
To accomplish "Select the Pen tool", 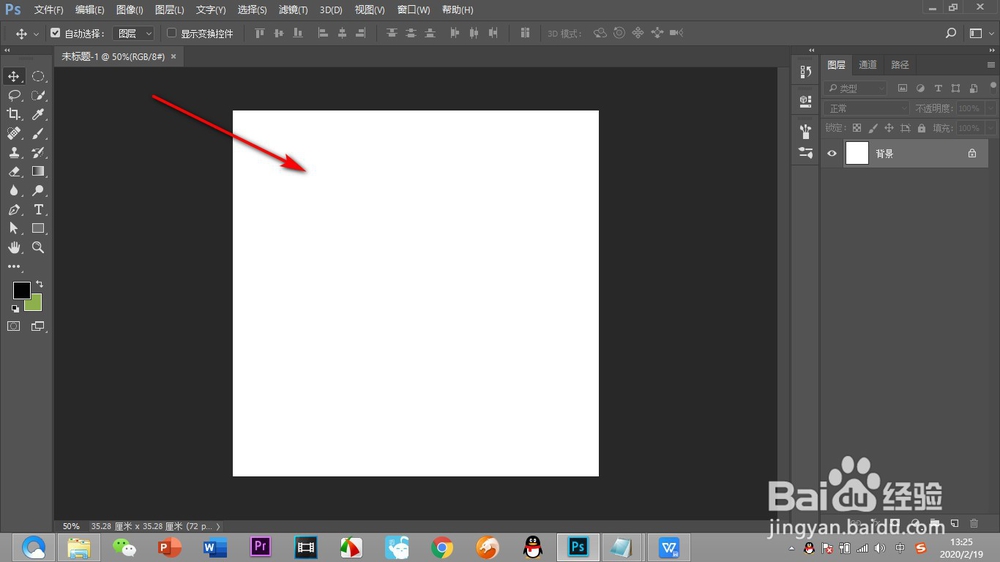I will pos(13,209).
